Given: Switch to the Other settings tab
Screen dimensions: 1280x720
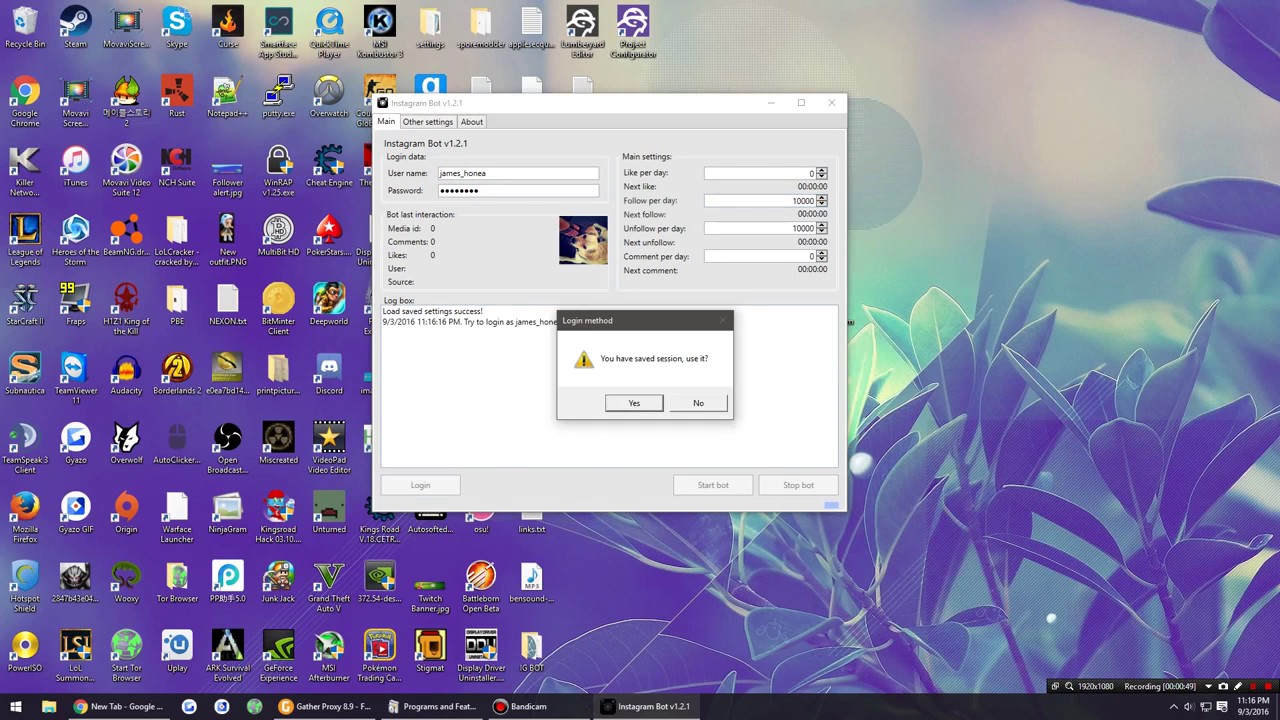Looking at the screenshot, I should pos(427,122).
